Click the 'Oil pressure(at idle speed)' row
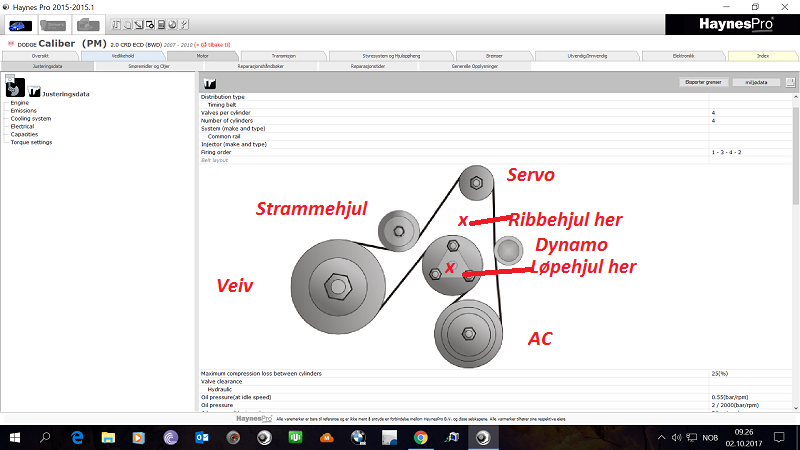The height and width of the screenshot is (450, 800). pyautogui.click(x=495, y=397)
